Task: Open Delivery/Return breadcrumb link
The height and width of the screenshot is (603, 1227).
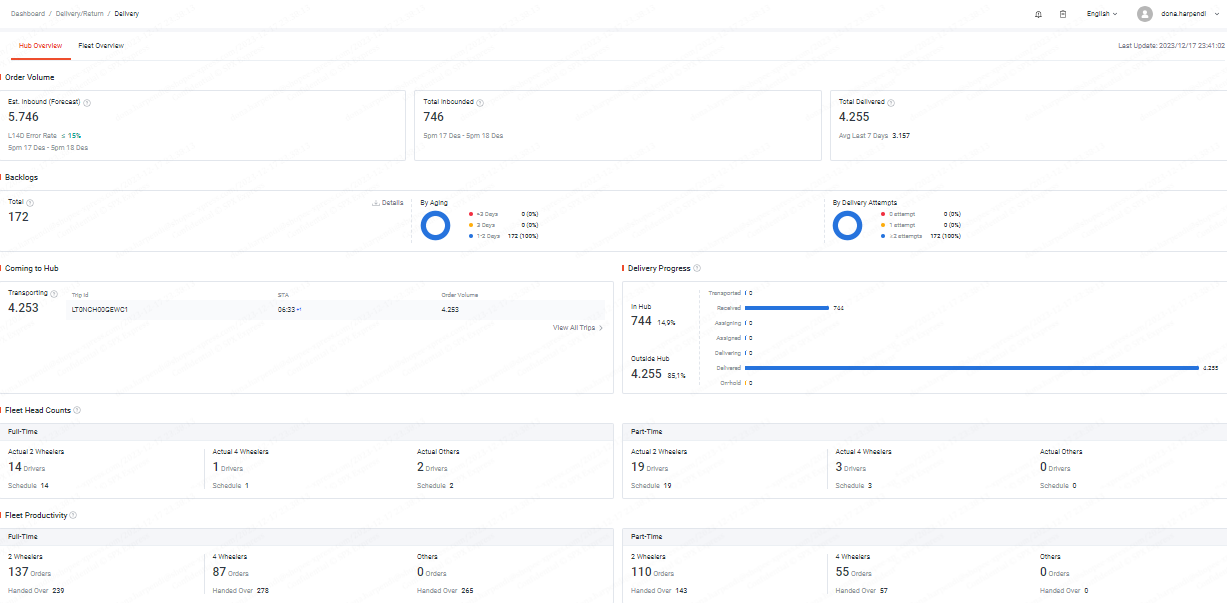Action: (x=80, y=14)
